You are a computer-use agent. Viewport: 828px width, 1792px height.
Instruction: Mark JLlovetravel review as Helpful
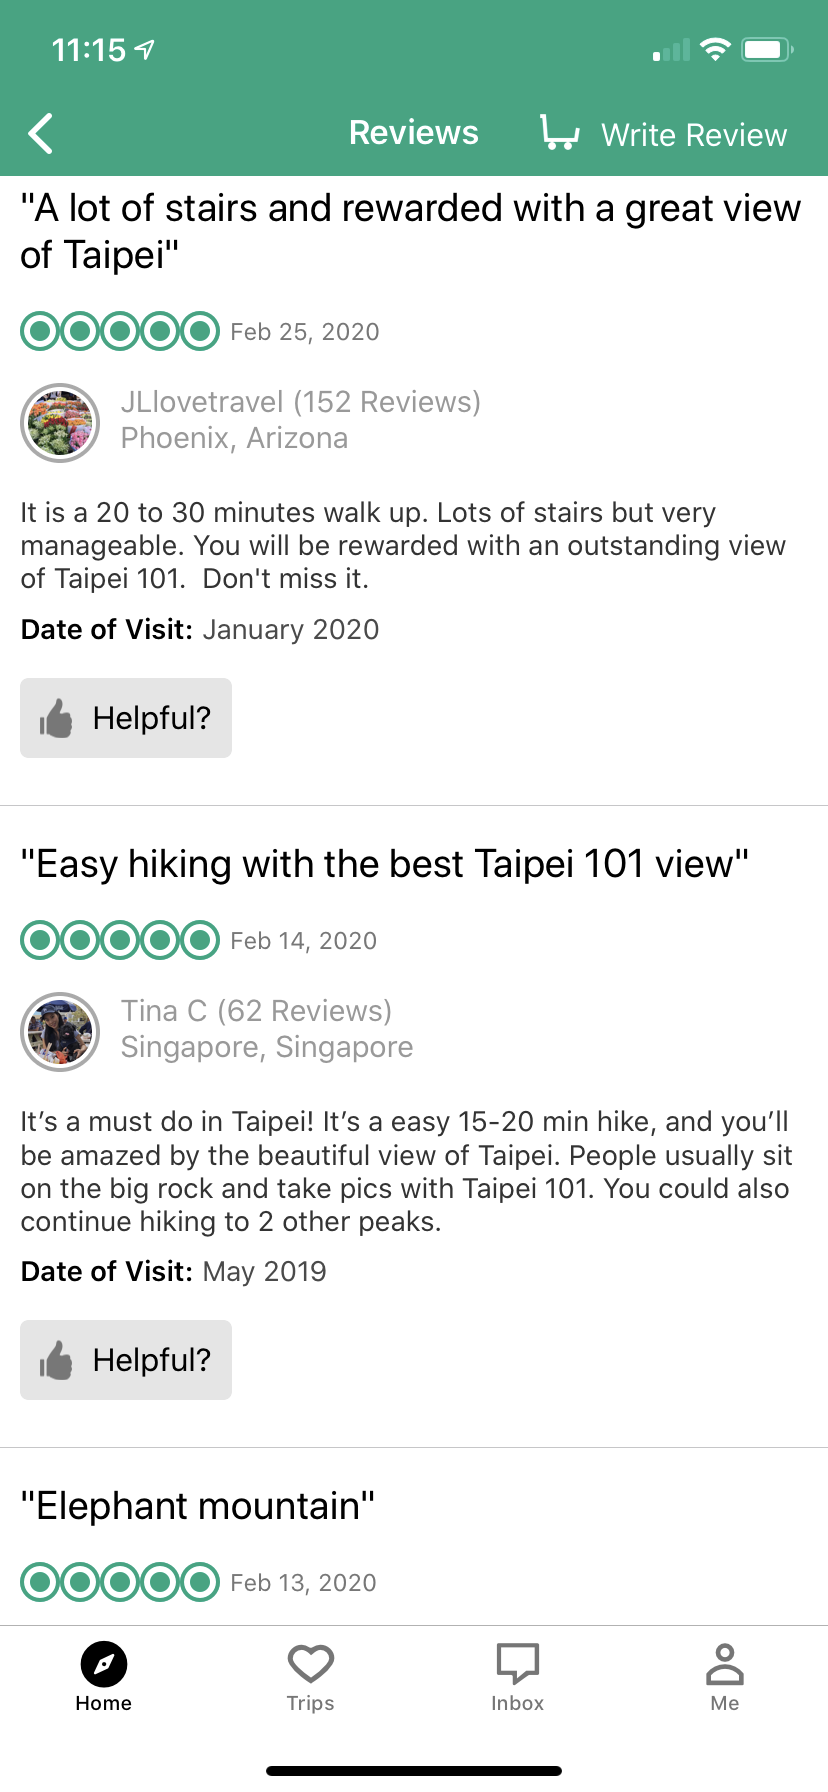pyautogui.click(x=126, y=718)
